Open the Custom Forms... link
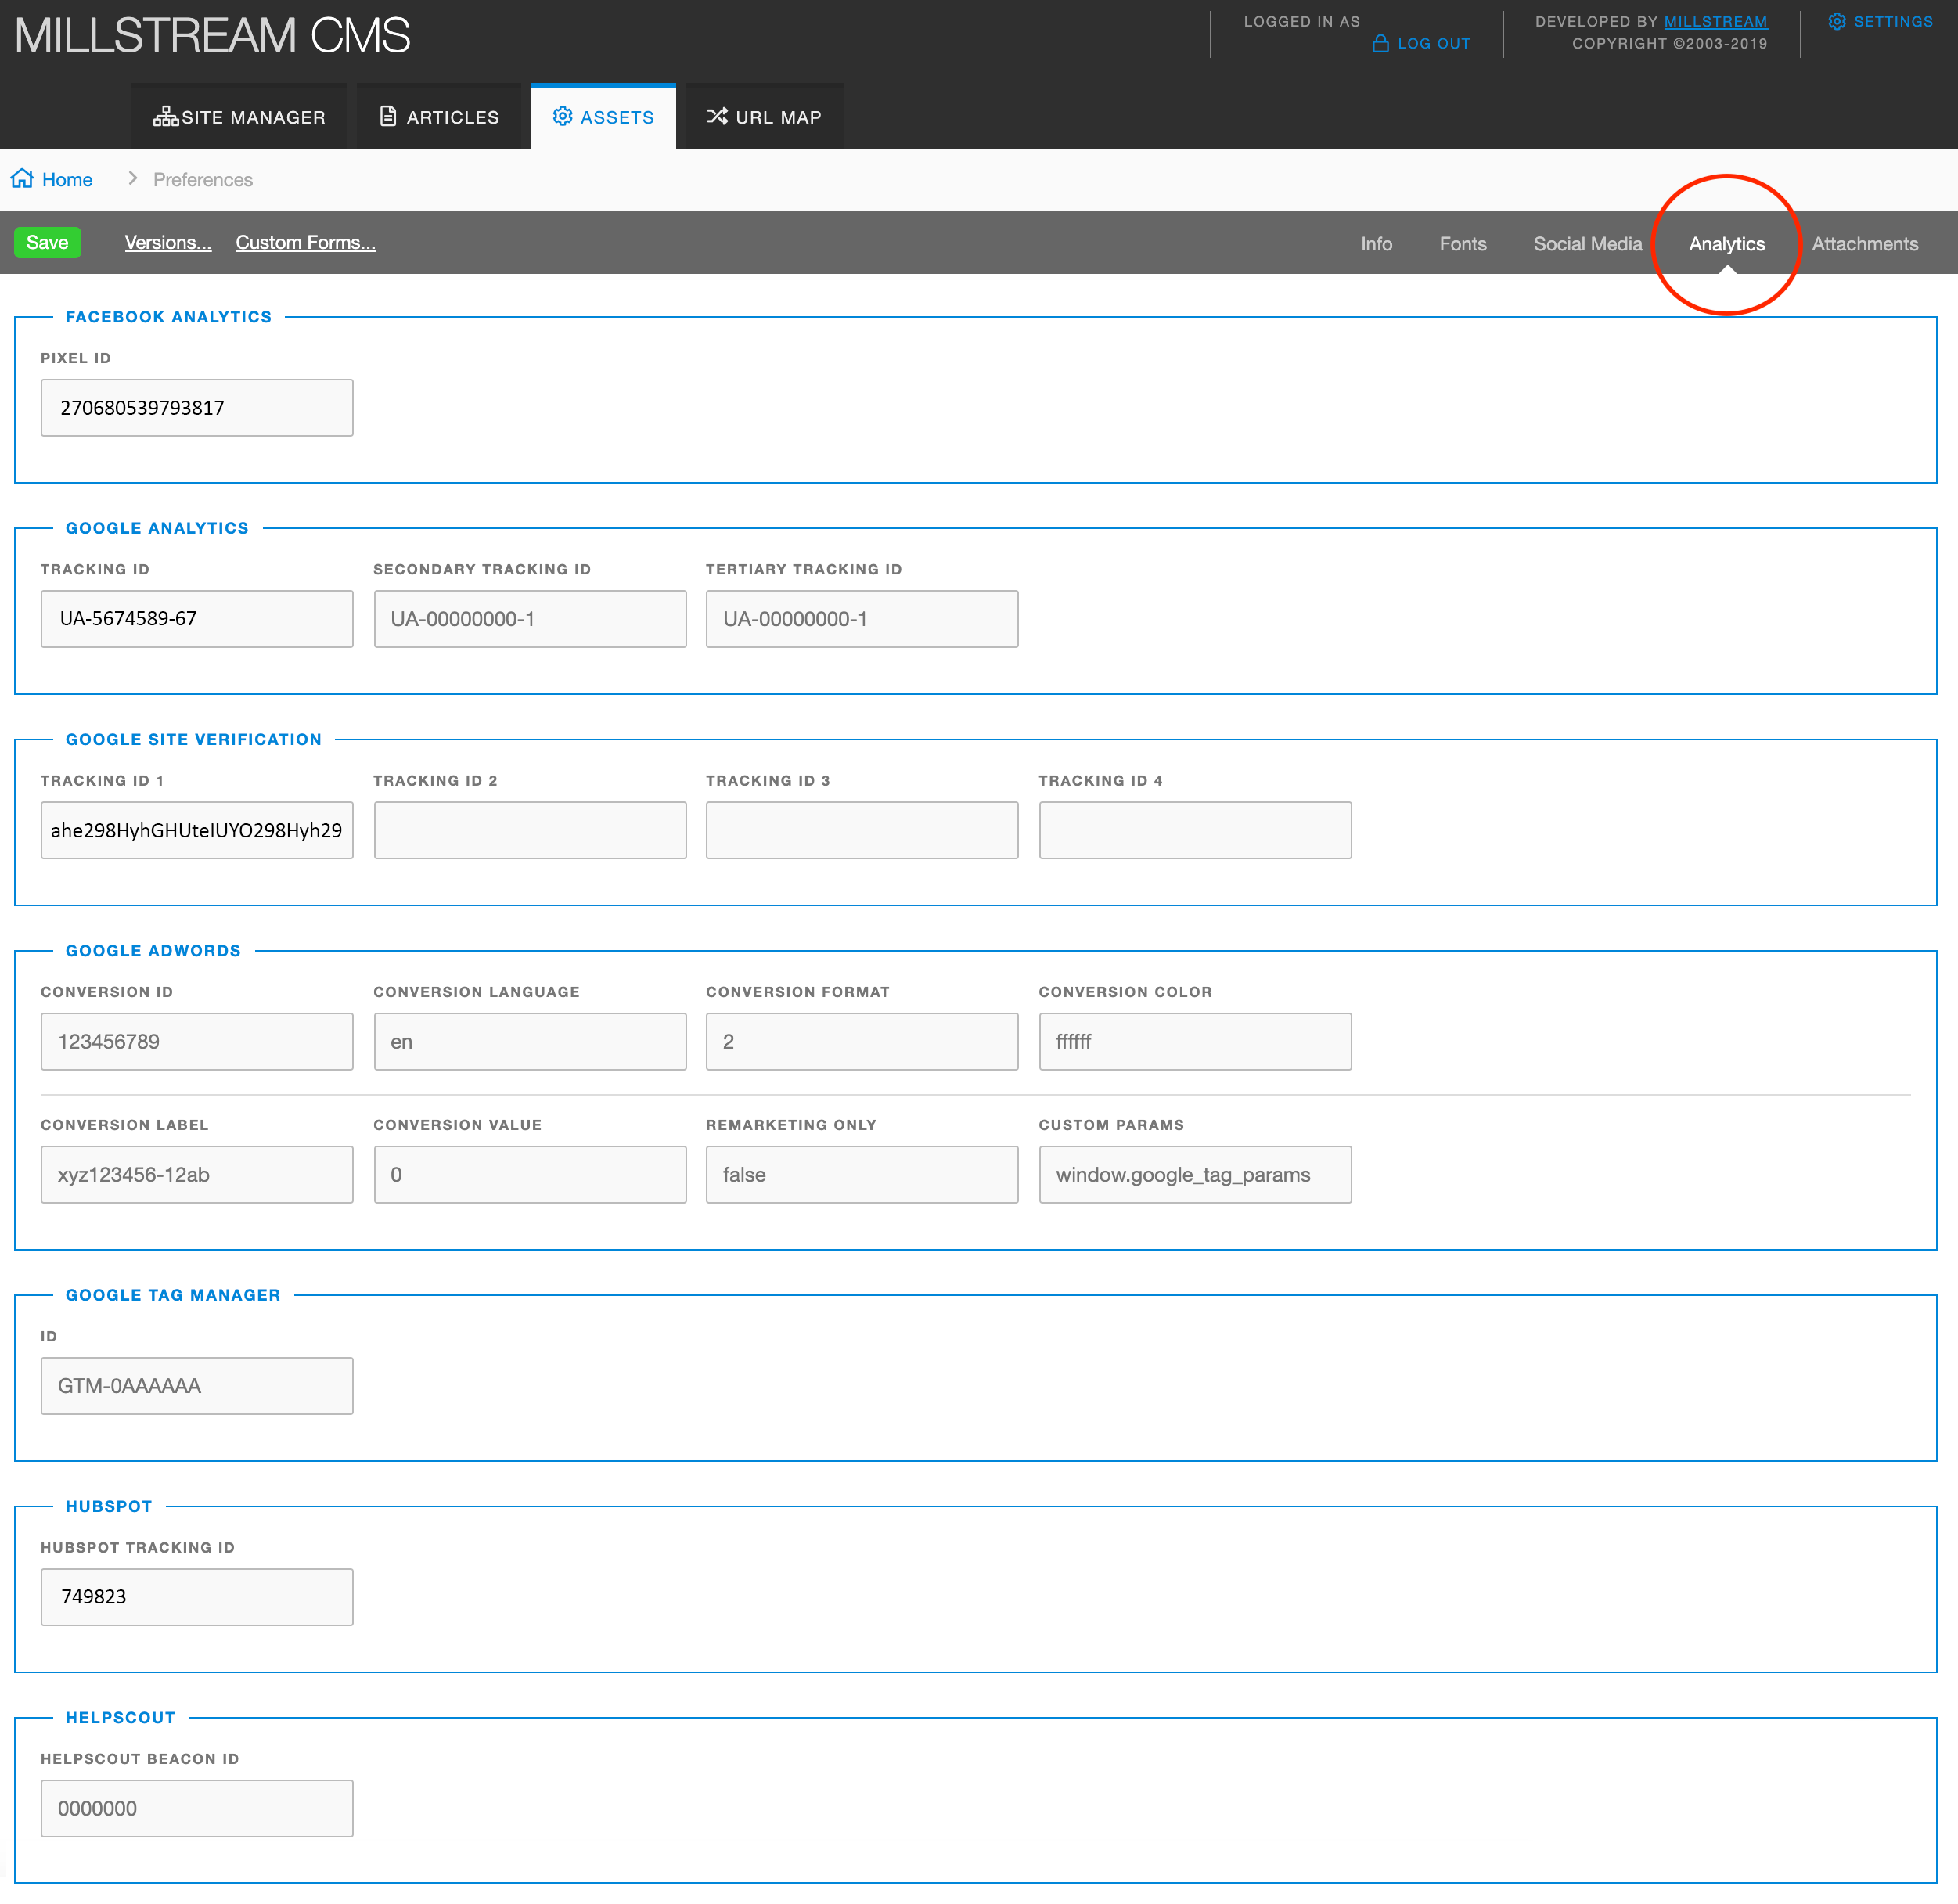 [x=305, y=243]
